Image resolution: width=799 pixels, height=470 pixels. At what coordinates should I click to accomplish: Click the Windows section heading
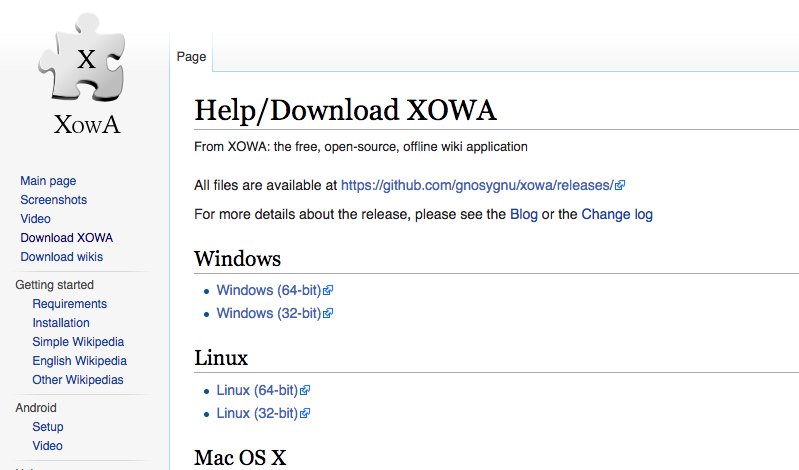tap(237, 258)
